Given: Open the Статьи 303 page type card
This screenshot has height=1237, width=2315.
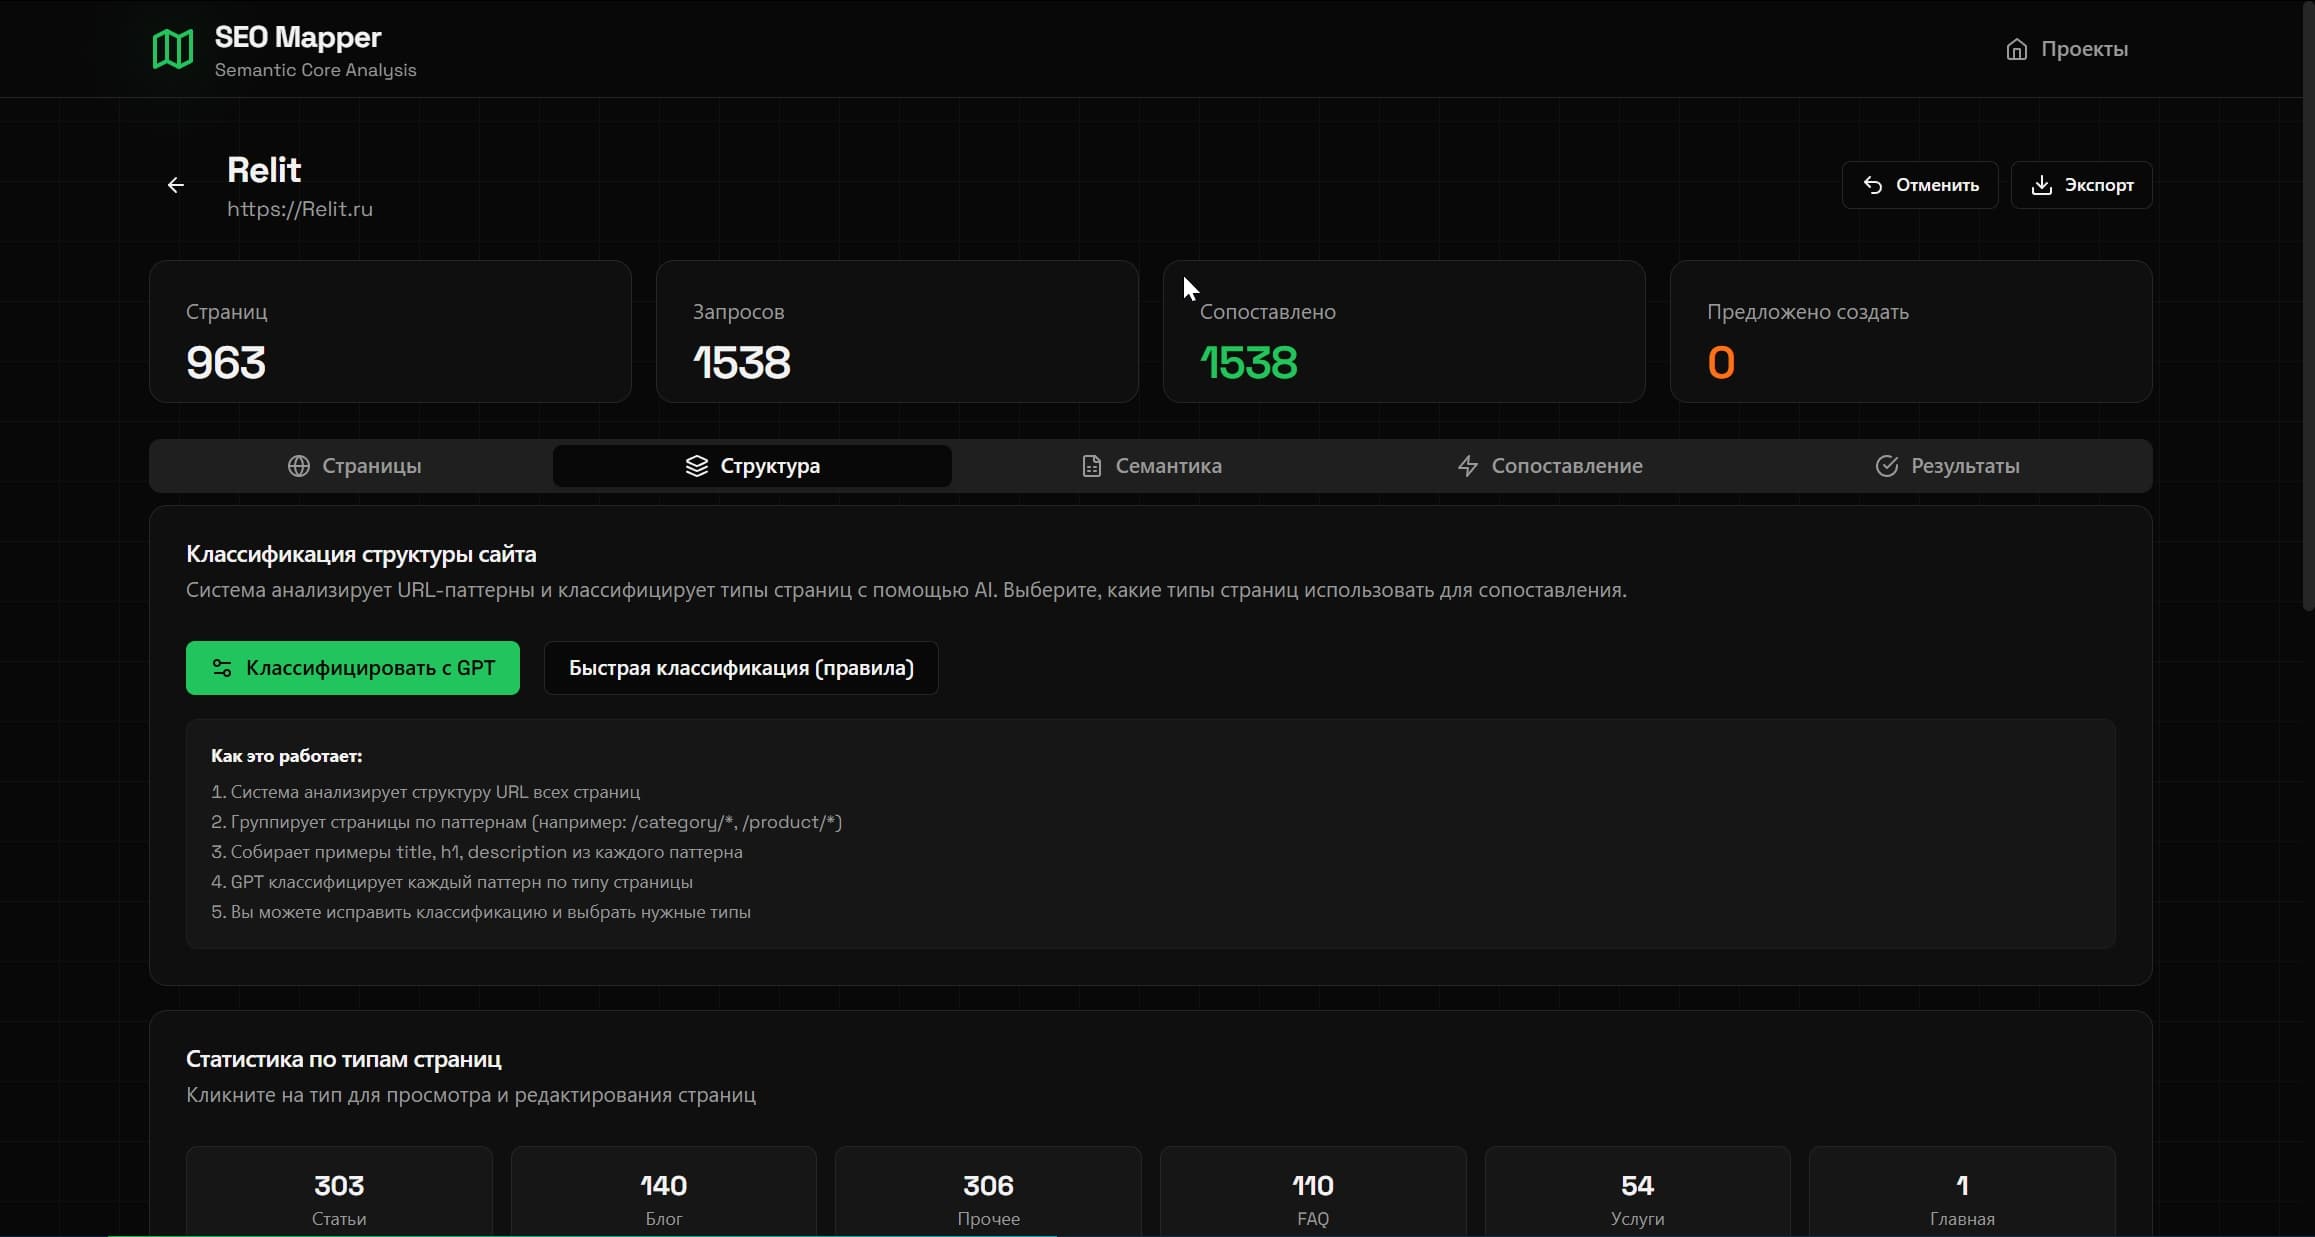Looking at the screenshot, I should pos(339,1195).
